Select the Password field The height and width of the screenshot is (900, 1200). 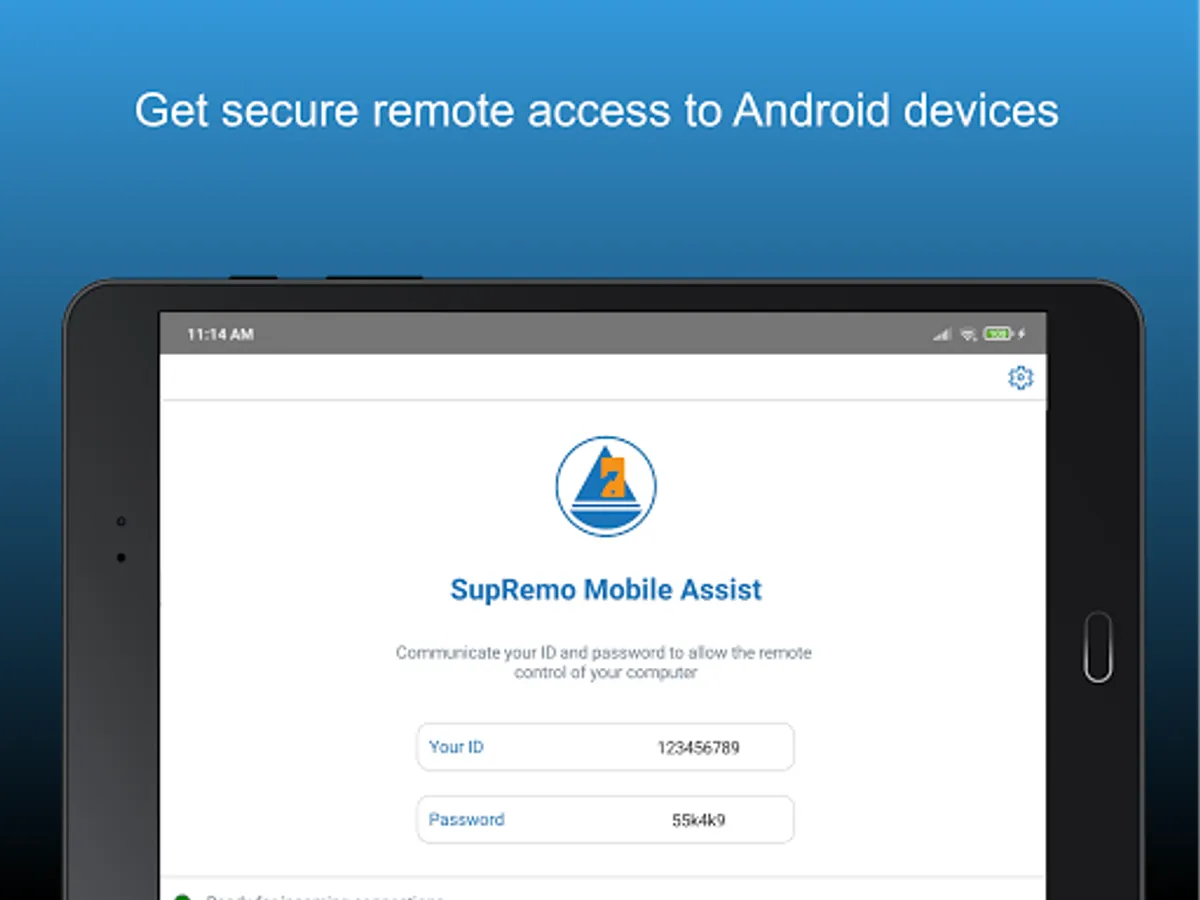point(605,820)
